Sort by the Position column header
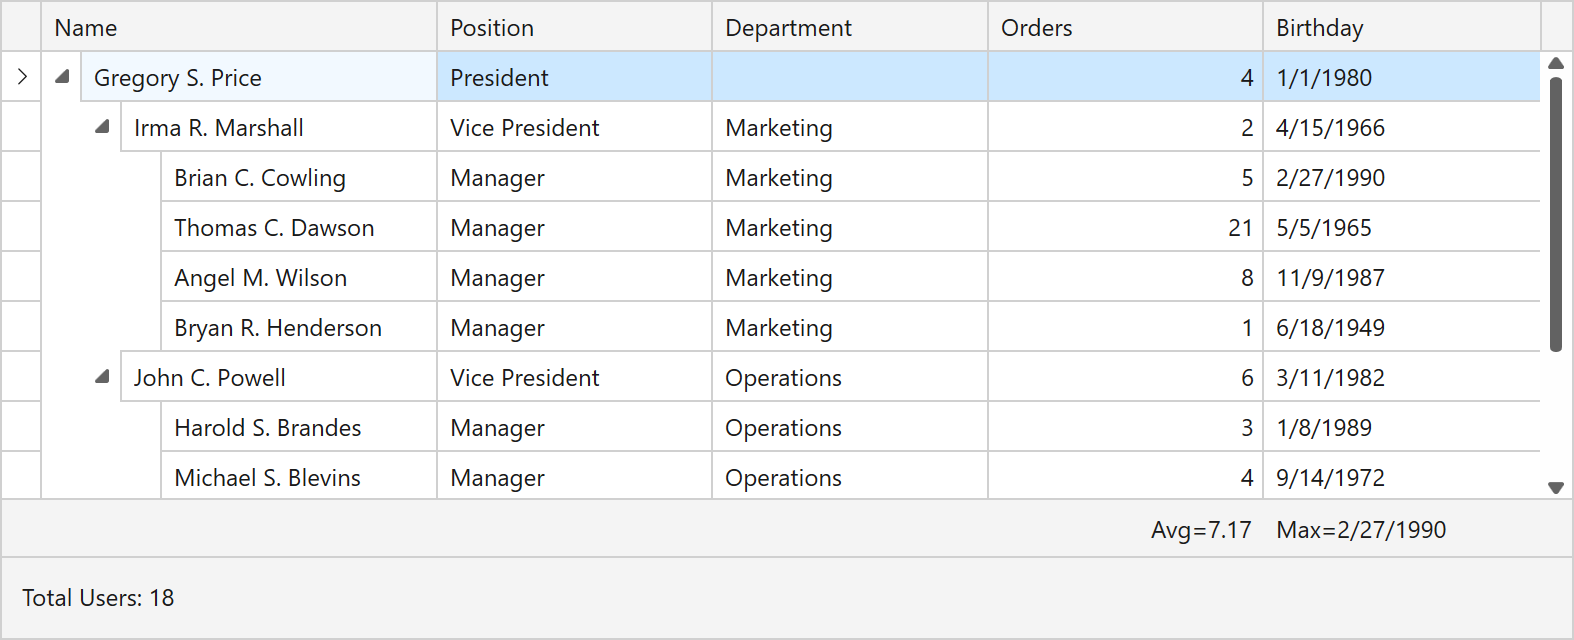1574x640 pixels. [x=574, y=28]
